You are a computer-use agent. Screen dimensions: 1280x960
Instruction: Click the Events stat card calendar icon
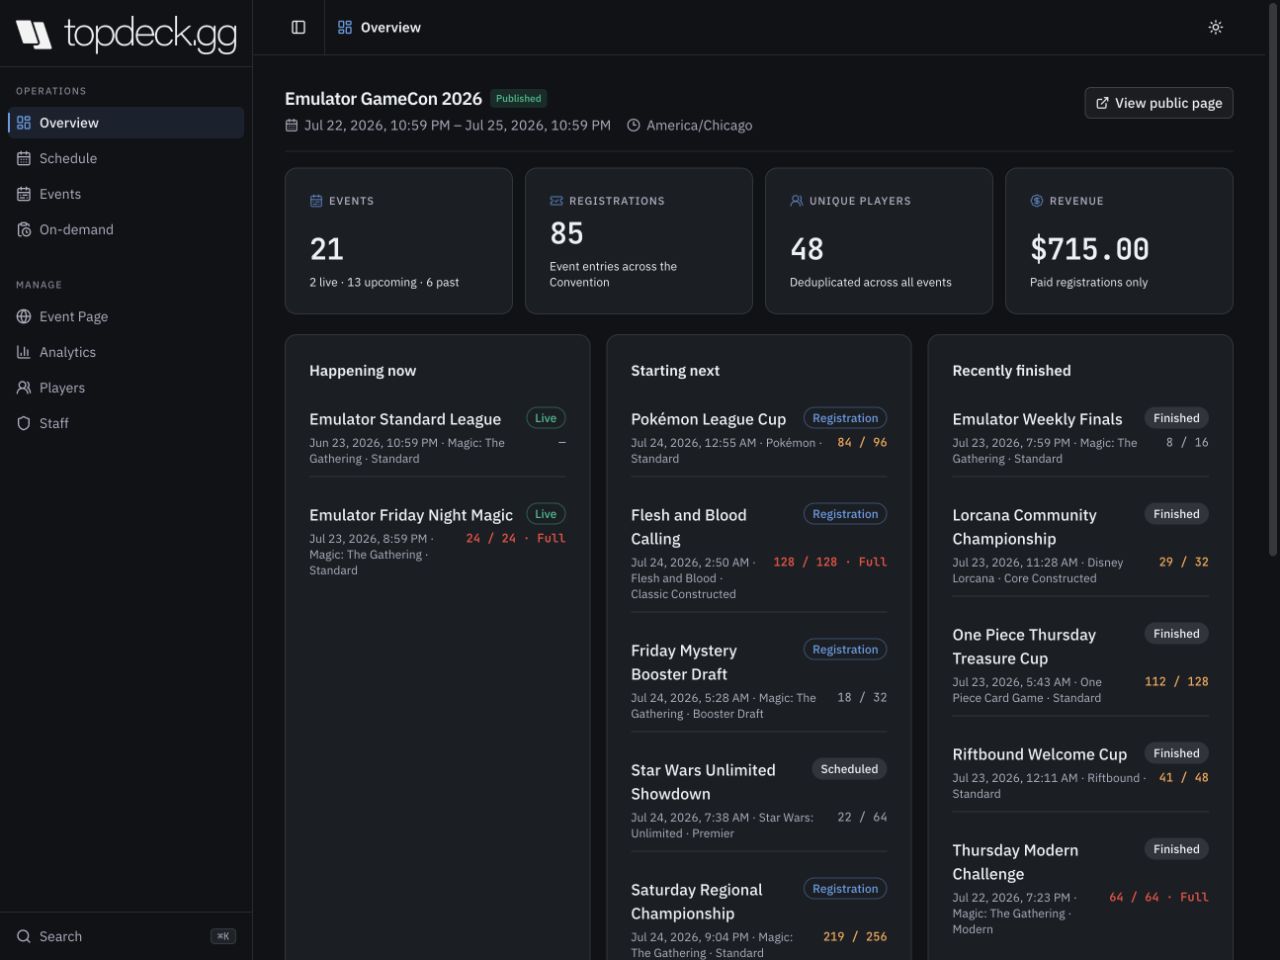[316, 200]
